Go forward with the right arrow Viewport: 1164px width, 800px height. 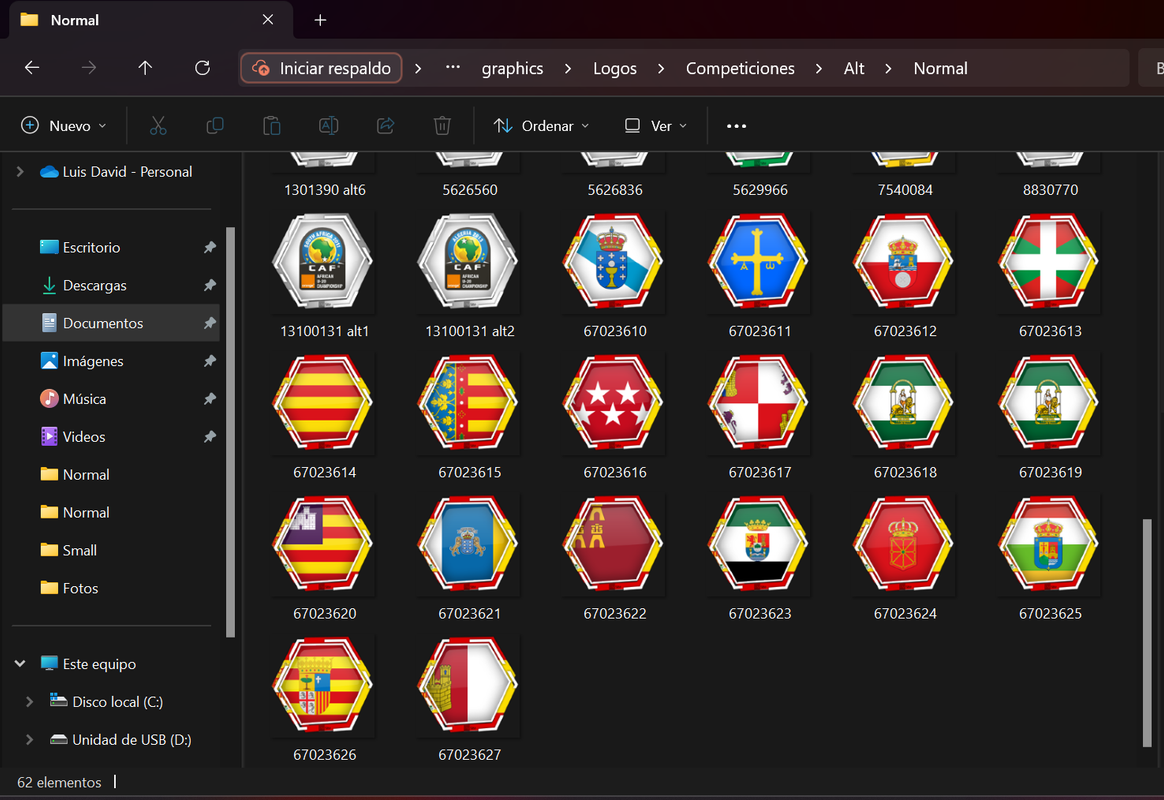point(88,68)
